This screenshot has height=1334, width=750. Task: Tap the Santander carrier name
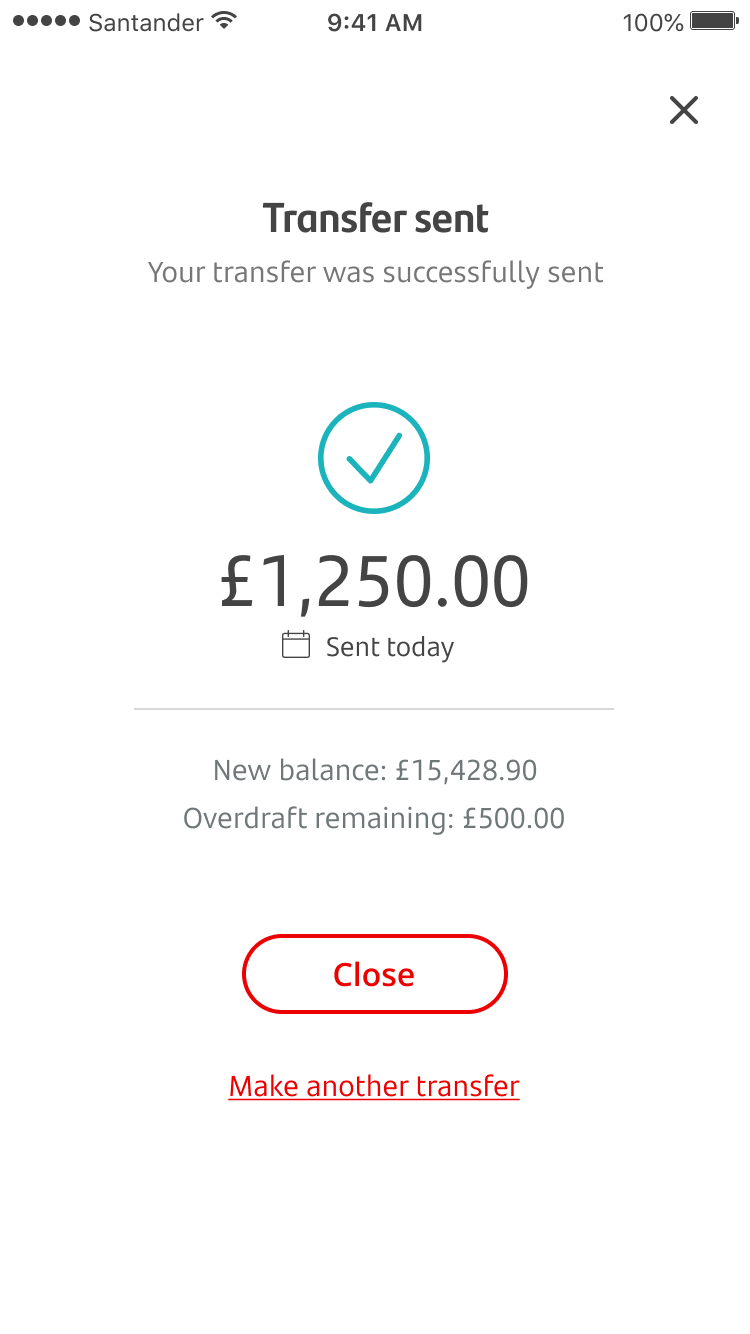pyautogui.click(x=146, y=22)
